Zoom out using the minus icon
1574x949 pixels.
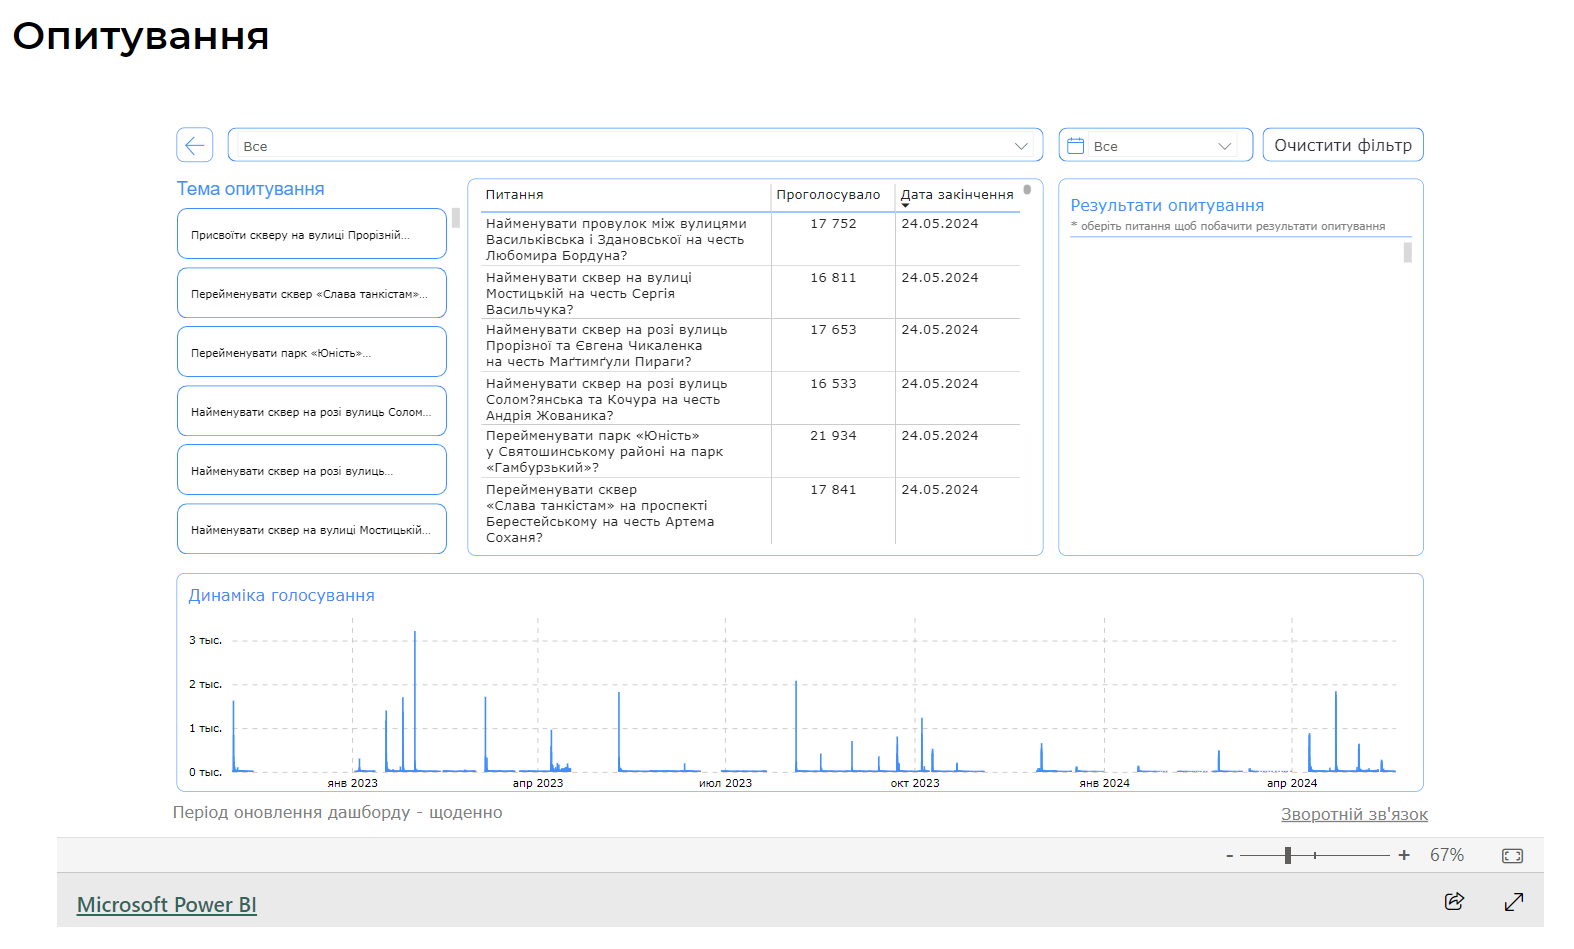(1229, 855)
